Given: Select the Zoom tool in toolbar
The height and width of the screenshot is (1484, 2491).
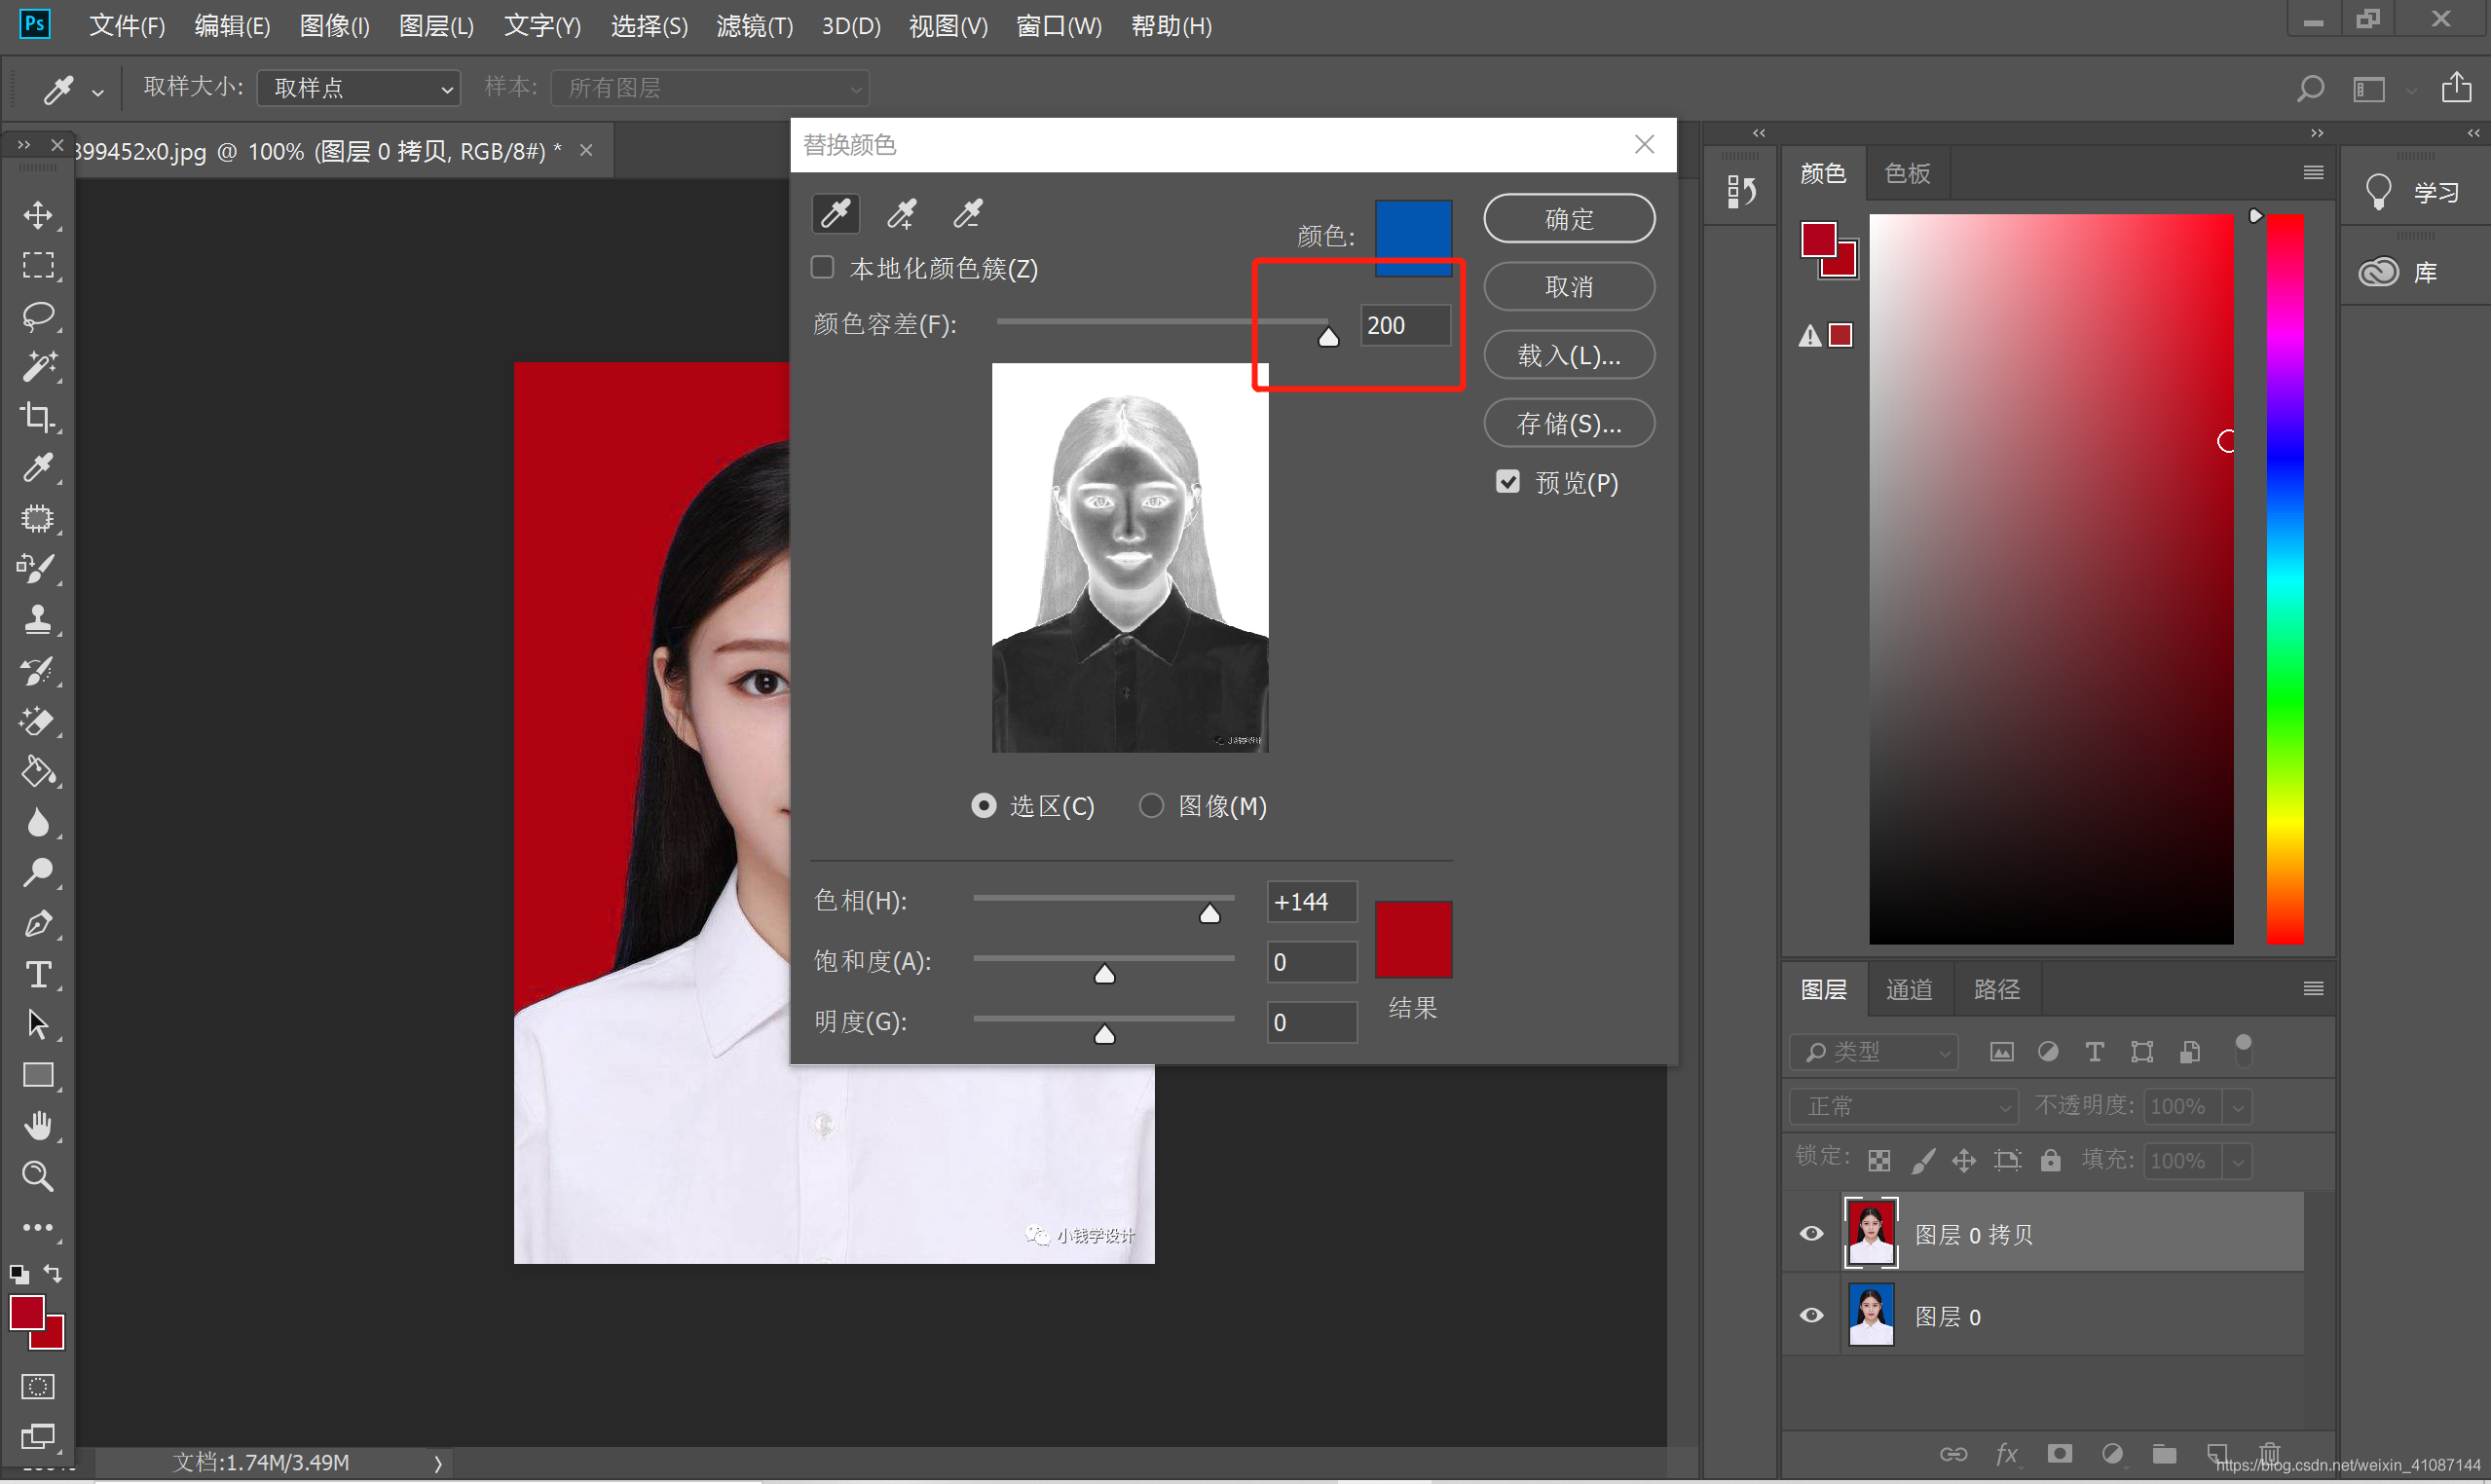Looking at the screenshot, I should pyautogui.click(x=38, y=1176).
